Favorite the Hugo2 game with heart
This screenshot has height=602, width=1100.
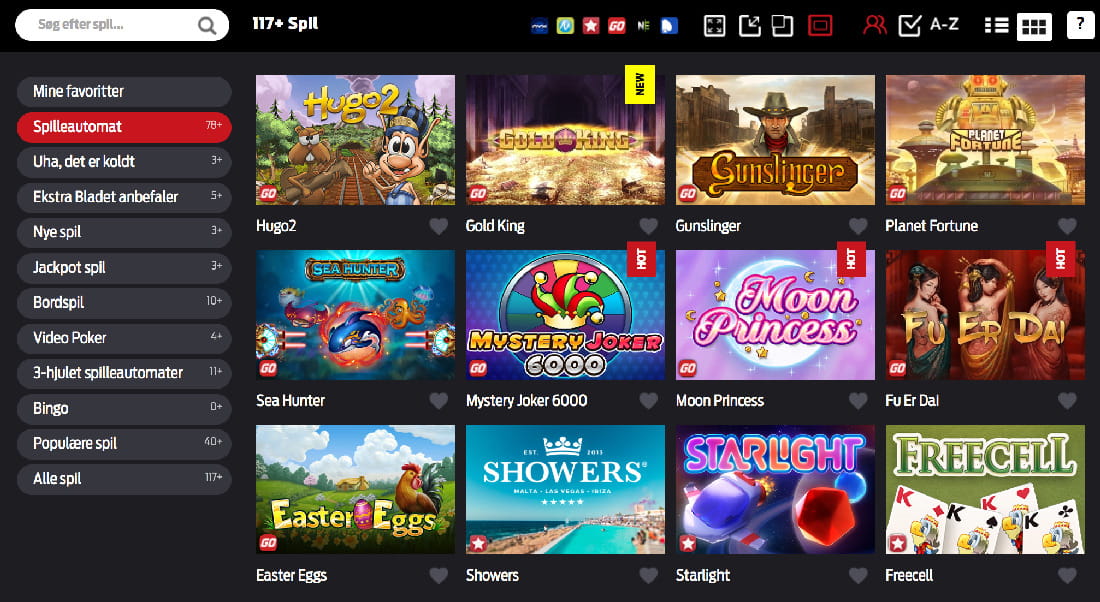pyautogui.click(x=438, y=226)
